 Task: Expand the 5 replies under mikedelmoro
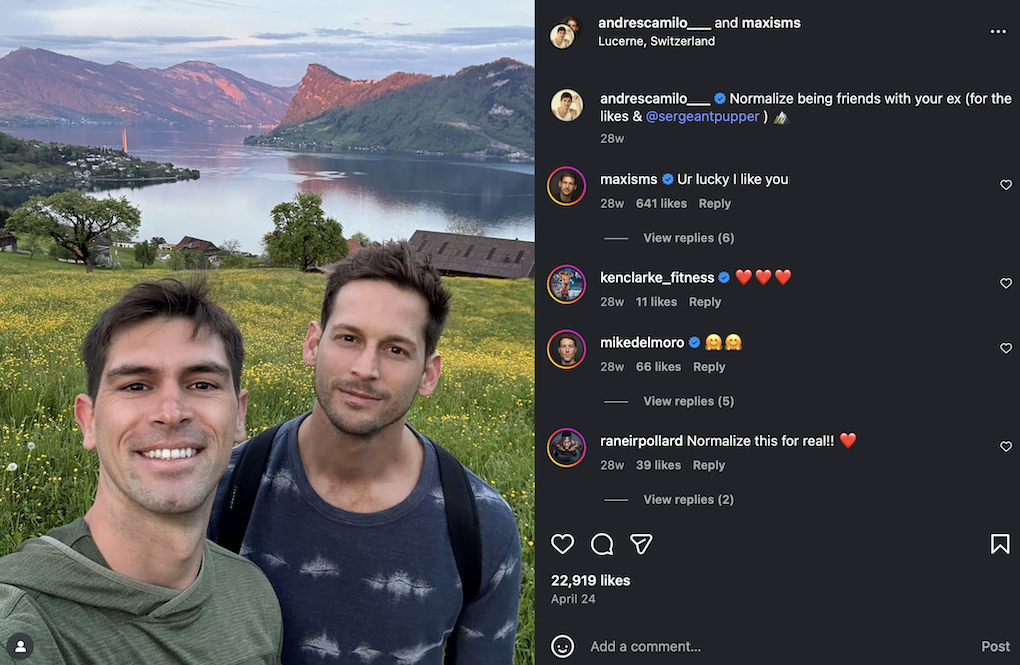688,401
